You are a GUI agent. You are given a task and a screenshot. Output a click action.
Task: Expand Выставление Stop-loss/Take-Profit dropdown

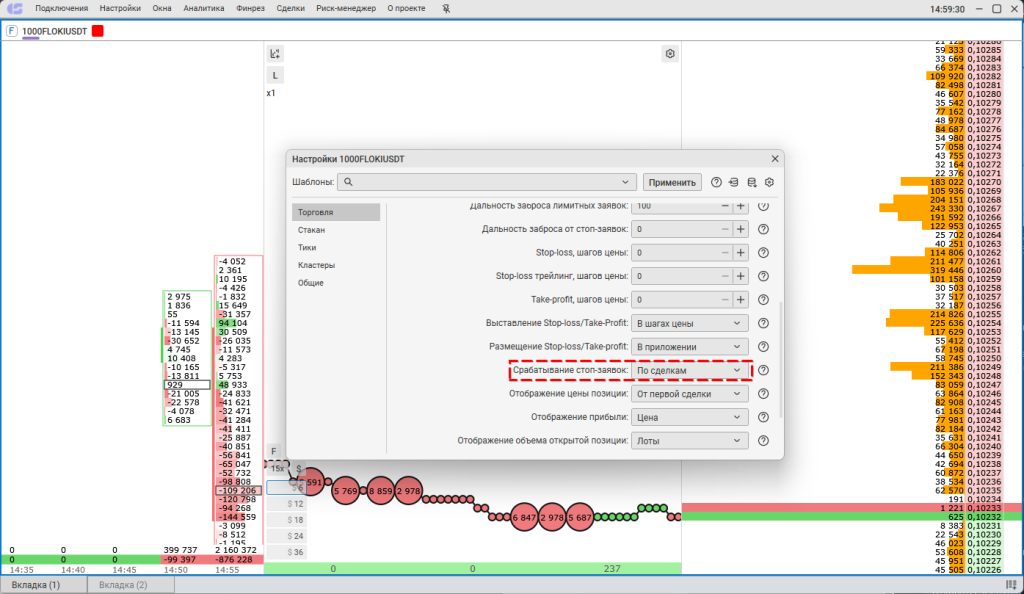coord(690,323)
